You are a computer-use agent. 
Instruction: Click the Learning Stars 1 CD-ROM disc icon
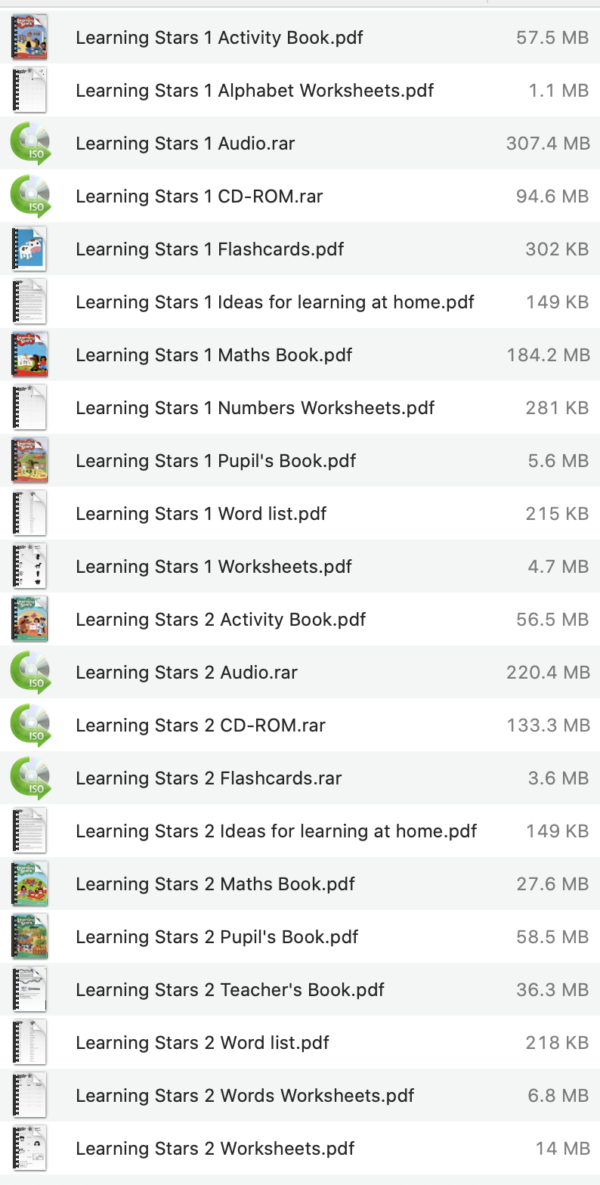coord(29,196)
